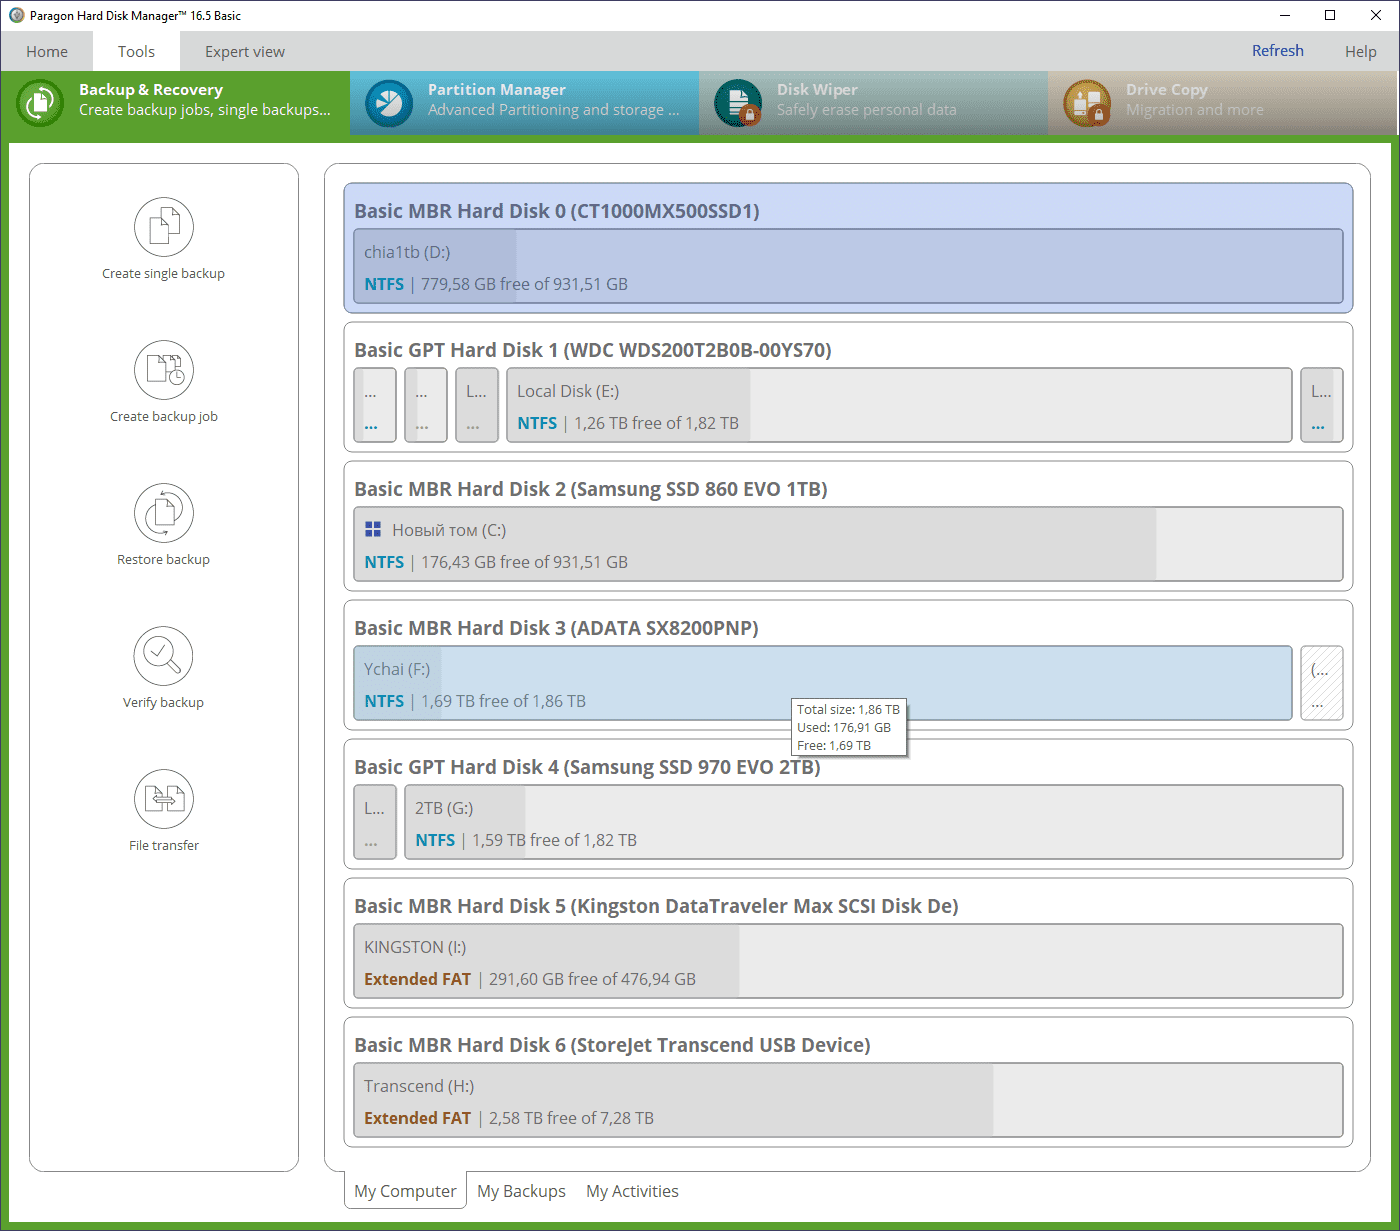Click the Hard Disk 5 Kingston DataTraveler header
The image size is (1400, 1231).
[656, 906]
